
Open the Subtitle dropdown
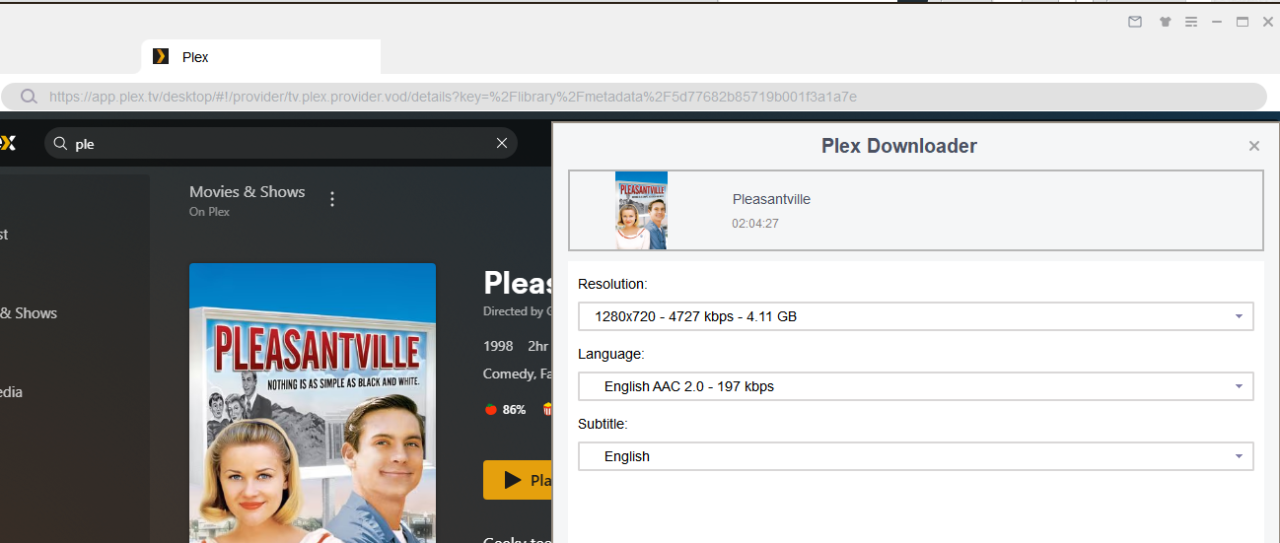click(x=915, y=456)
